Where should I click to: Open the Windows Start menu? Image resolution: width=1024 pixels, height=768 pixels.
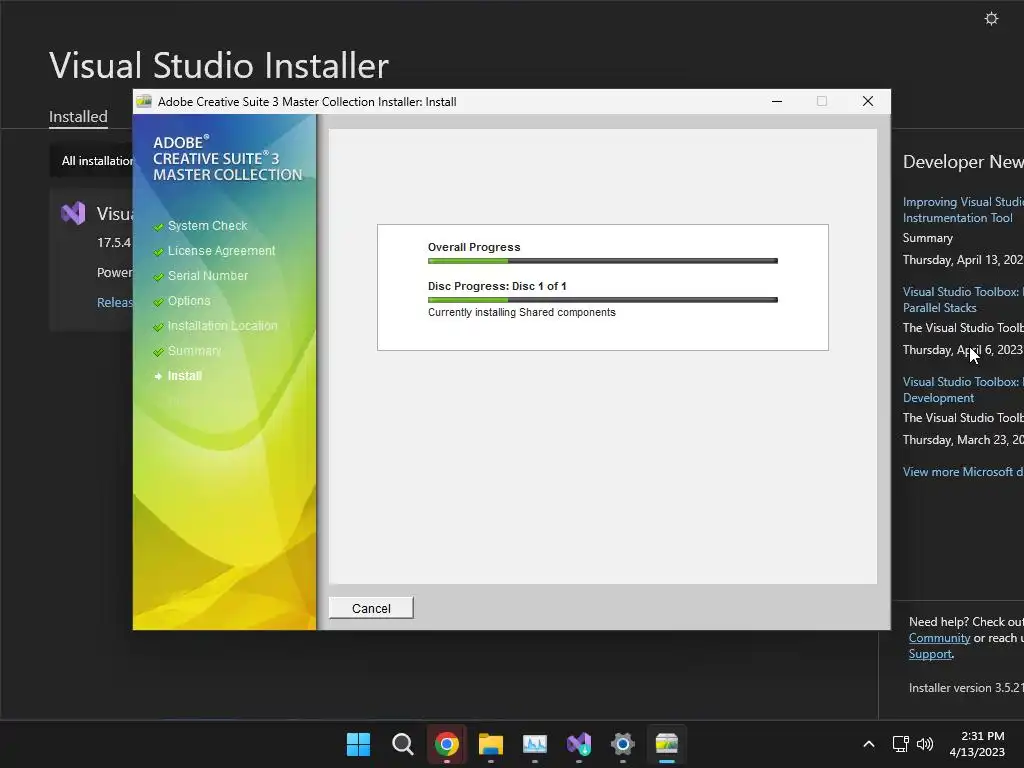point(358,744)
